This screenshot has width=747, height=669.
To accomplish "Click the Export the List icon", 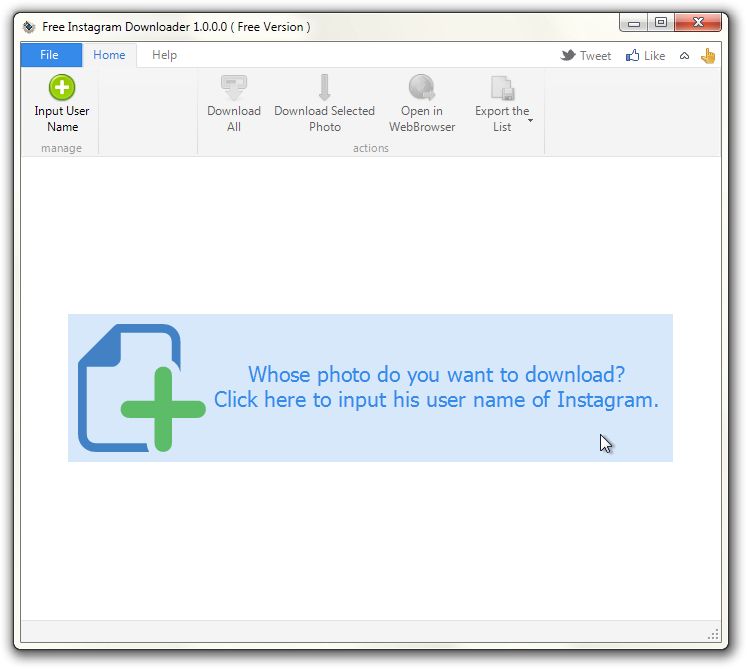I will tap(502, 87).
